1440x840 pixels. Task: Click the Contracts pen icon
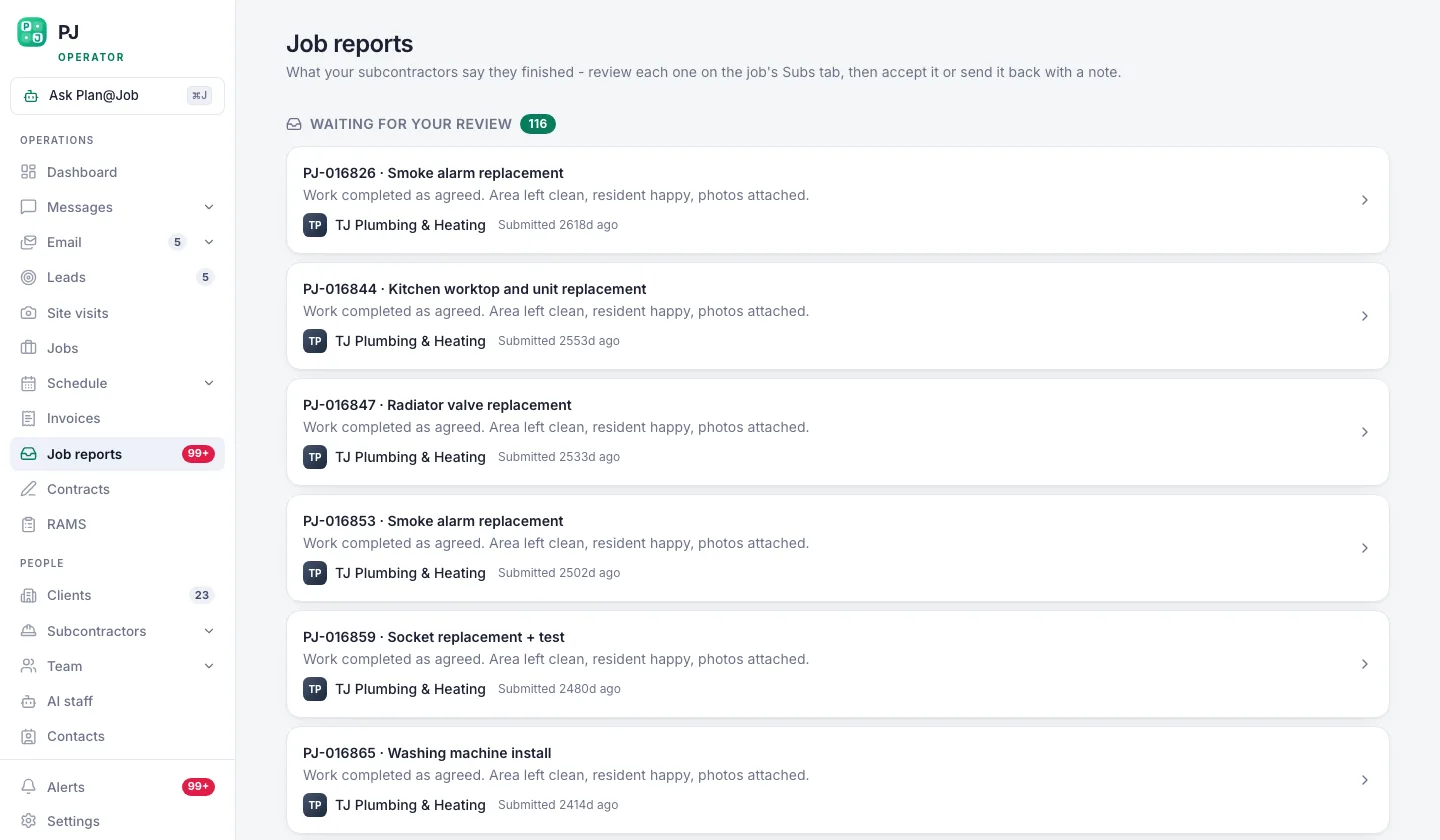click(x=29, y=489)
